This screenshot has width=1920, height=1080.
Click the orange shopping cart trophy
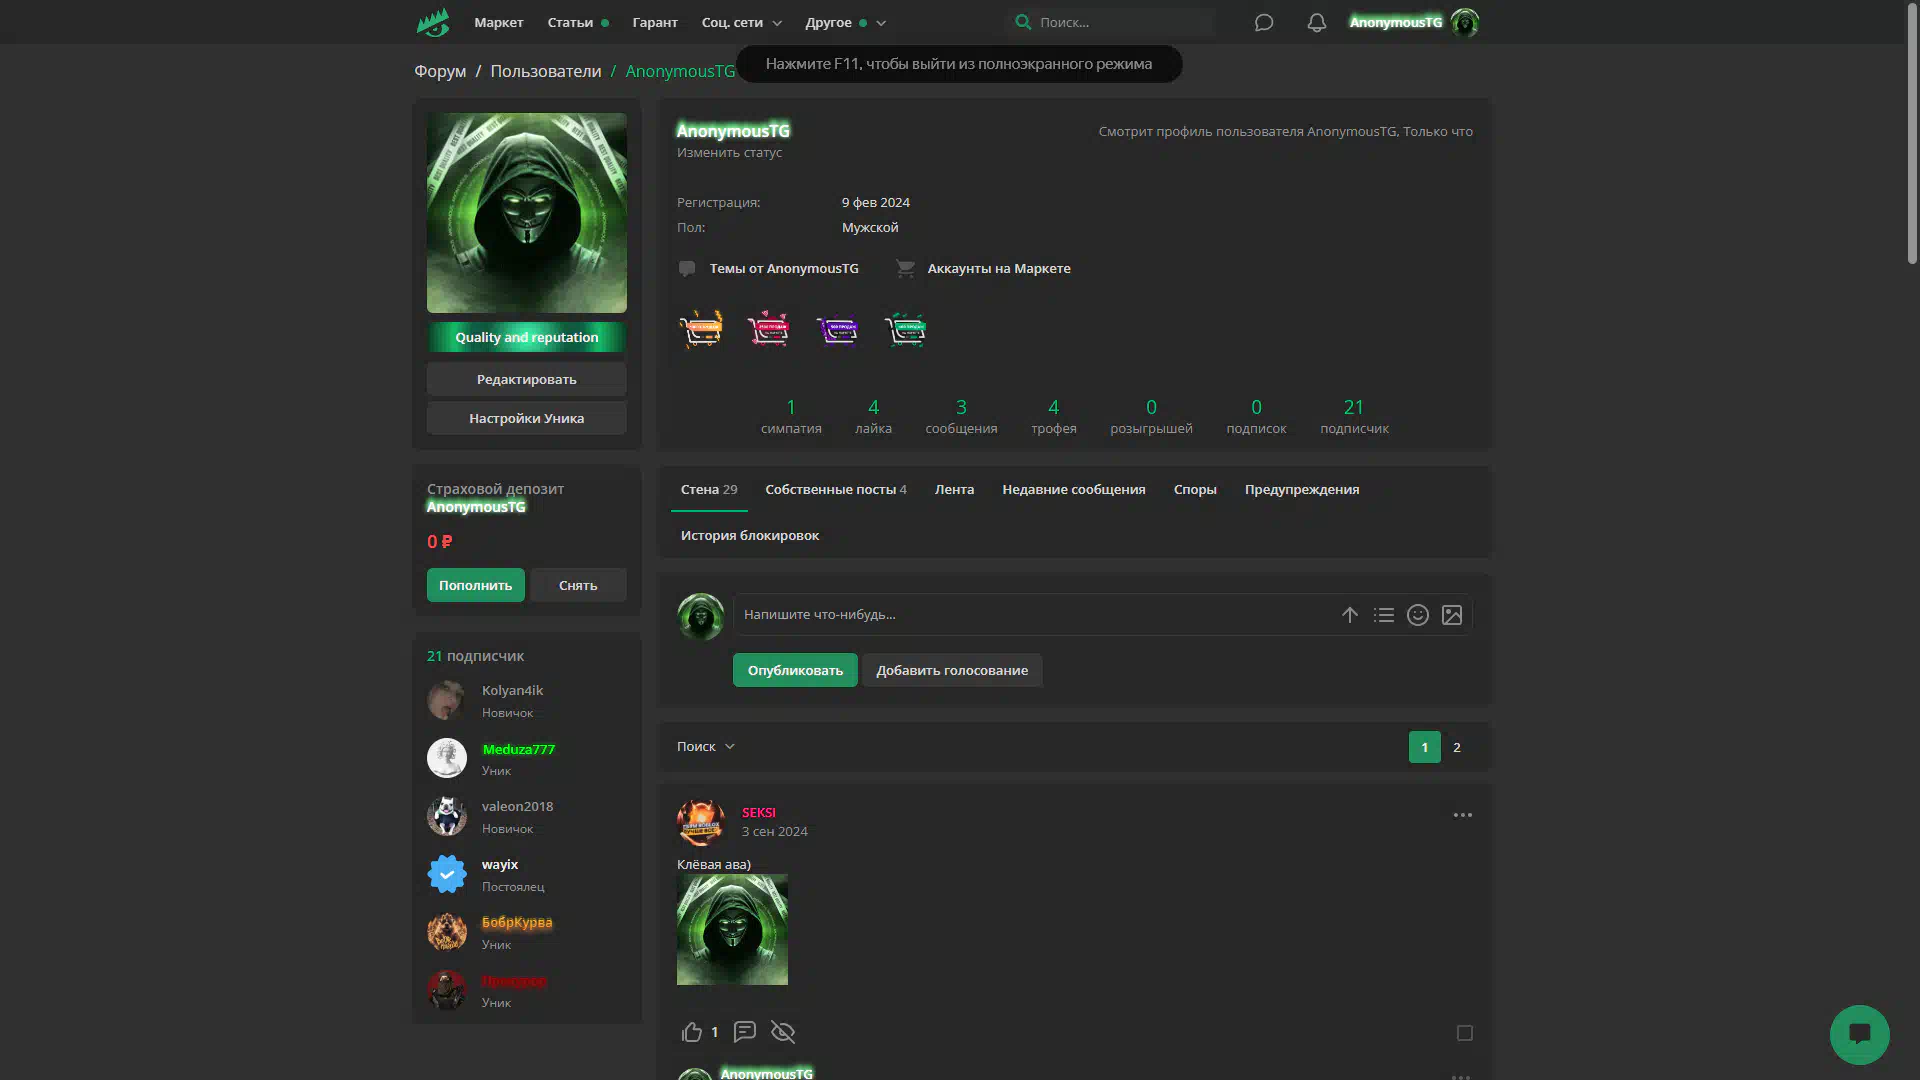point(700,329)
